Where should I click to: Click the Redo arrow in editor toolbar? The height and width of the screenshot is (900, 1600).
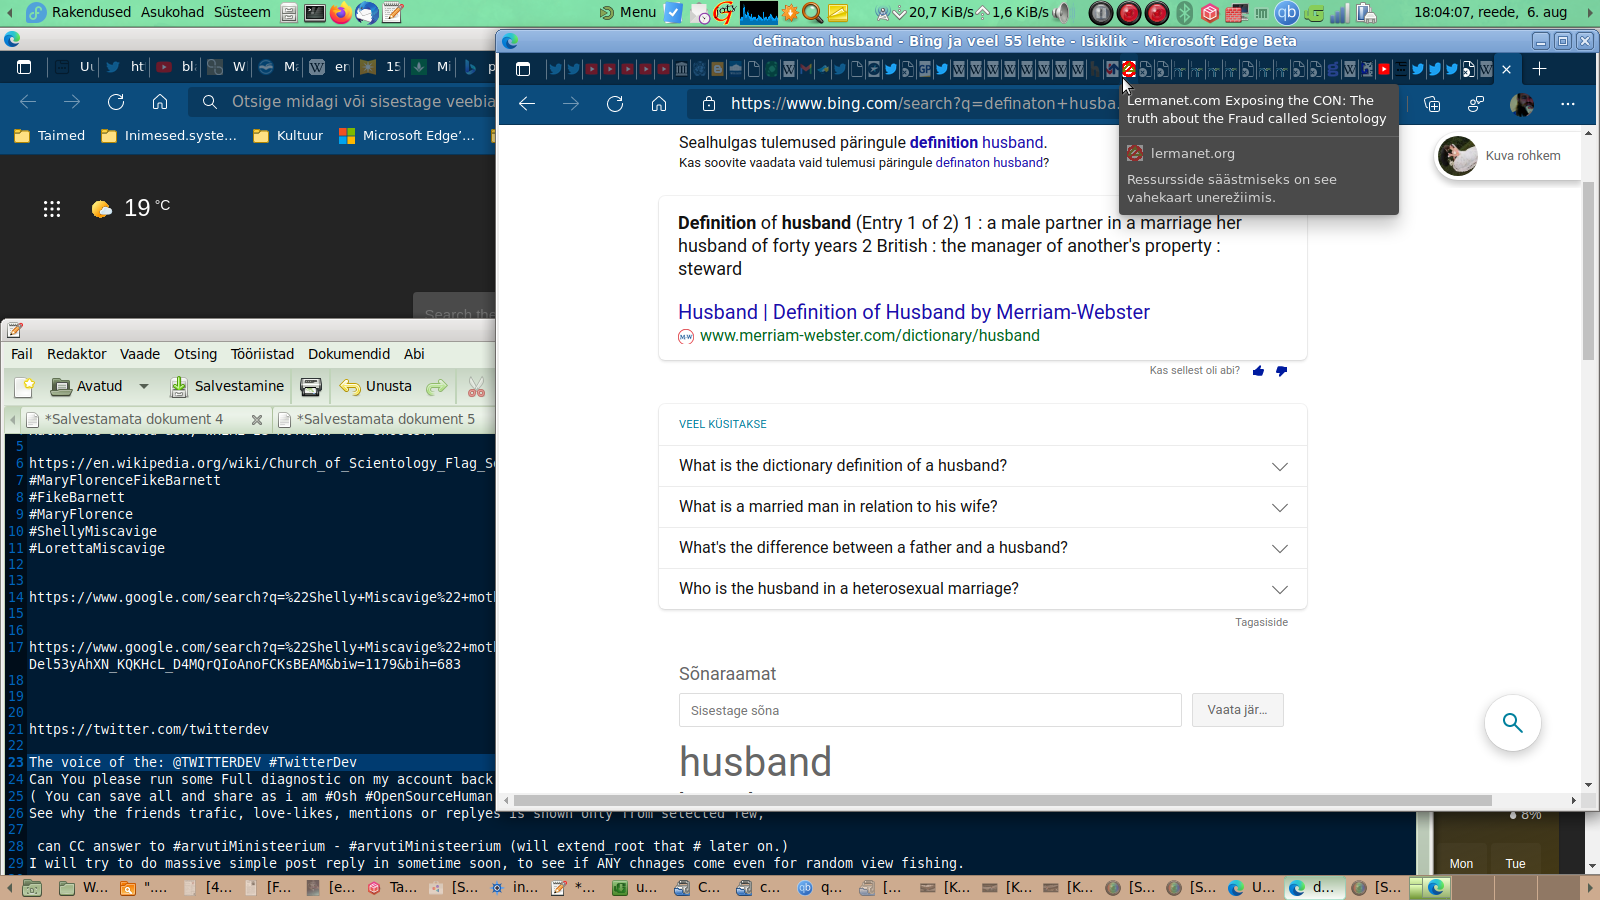point(436,387)
